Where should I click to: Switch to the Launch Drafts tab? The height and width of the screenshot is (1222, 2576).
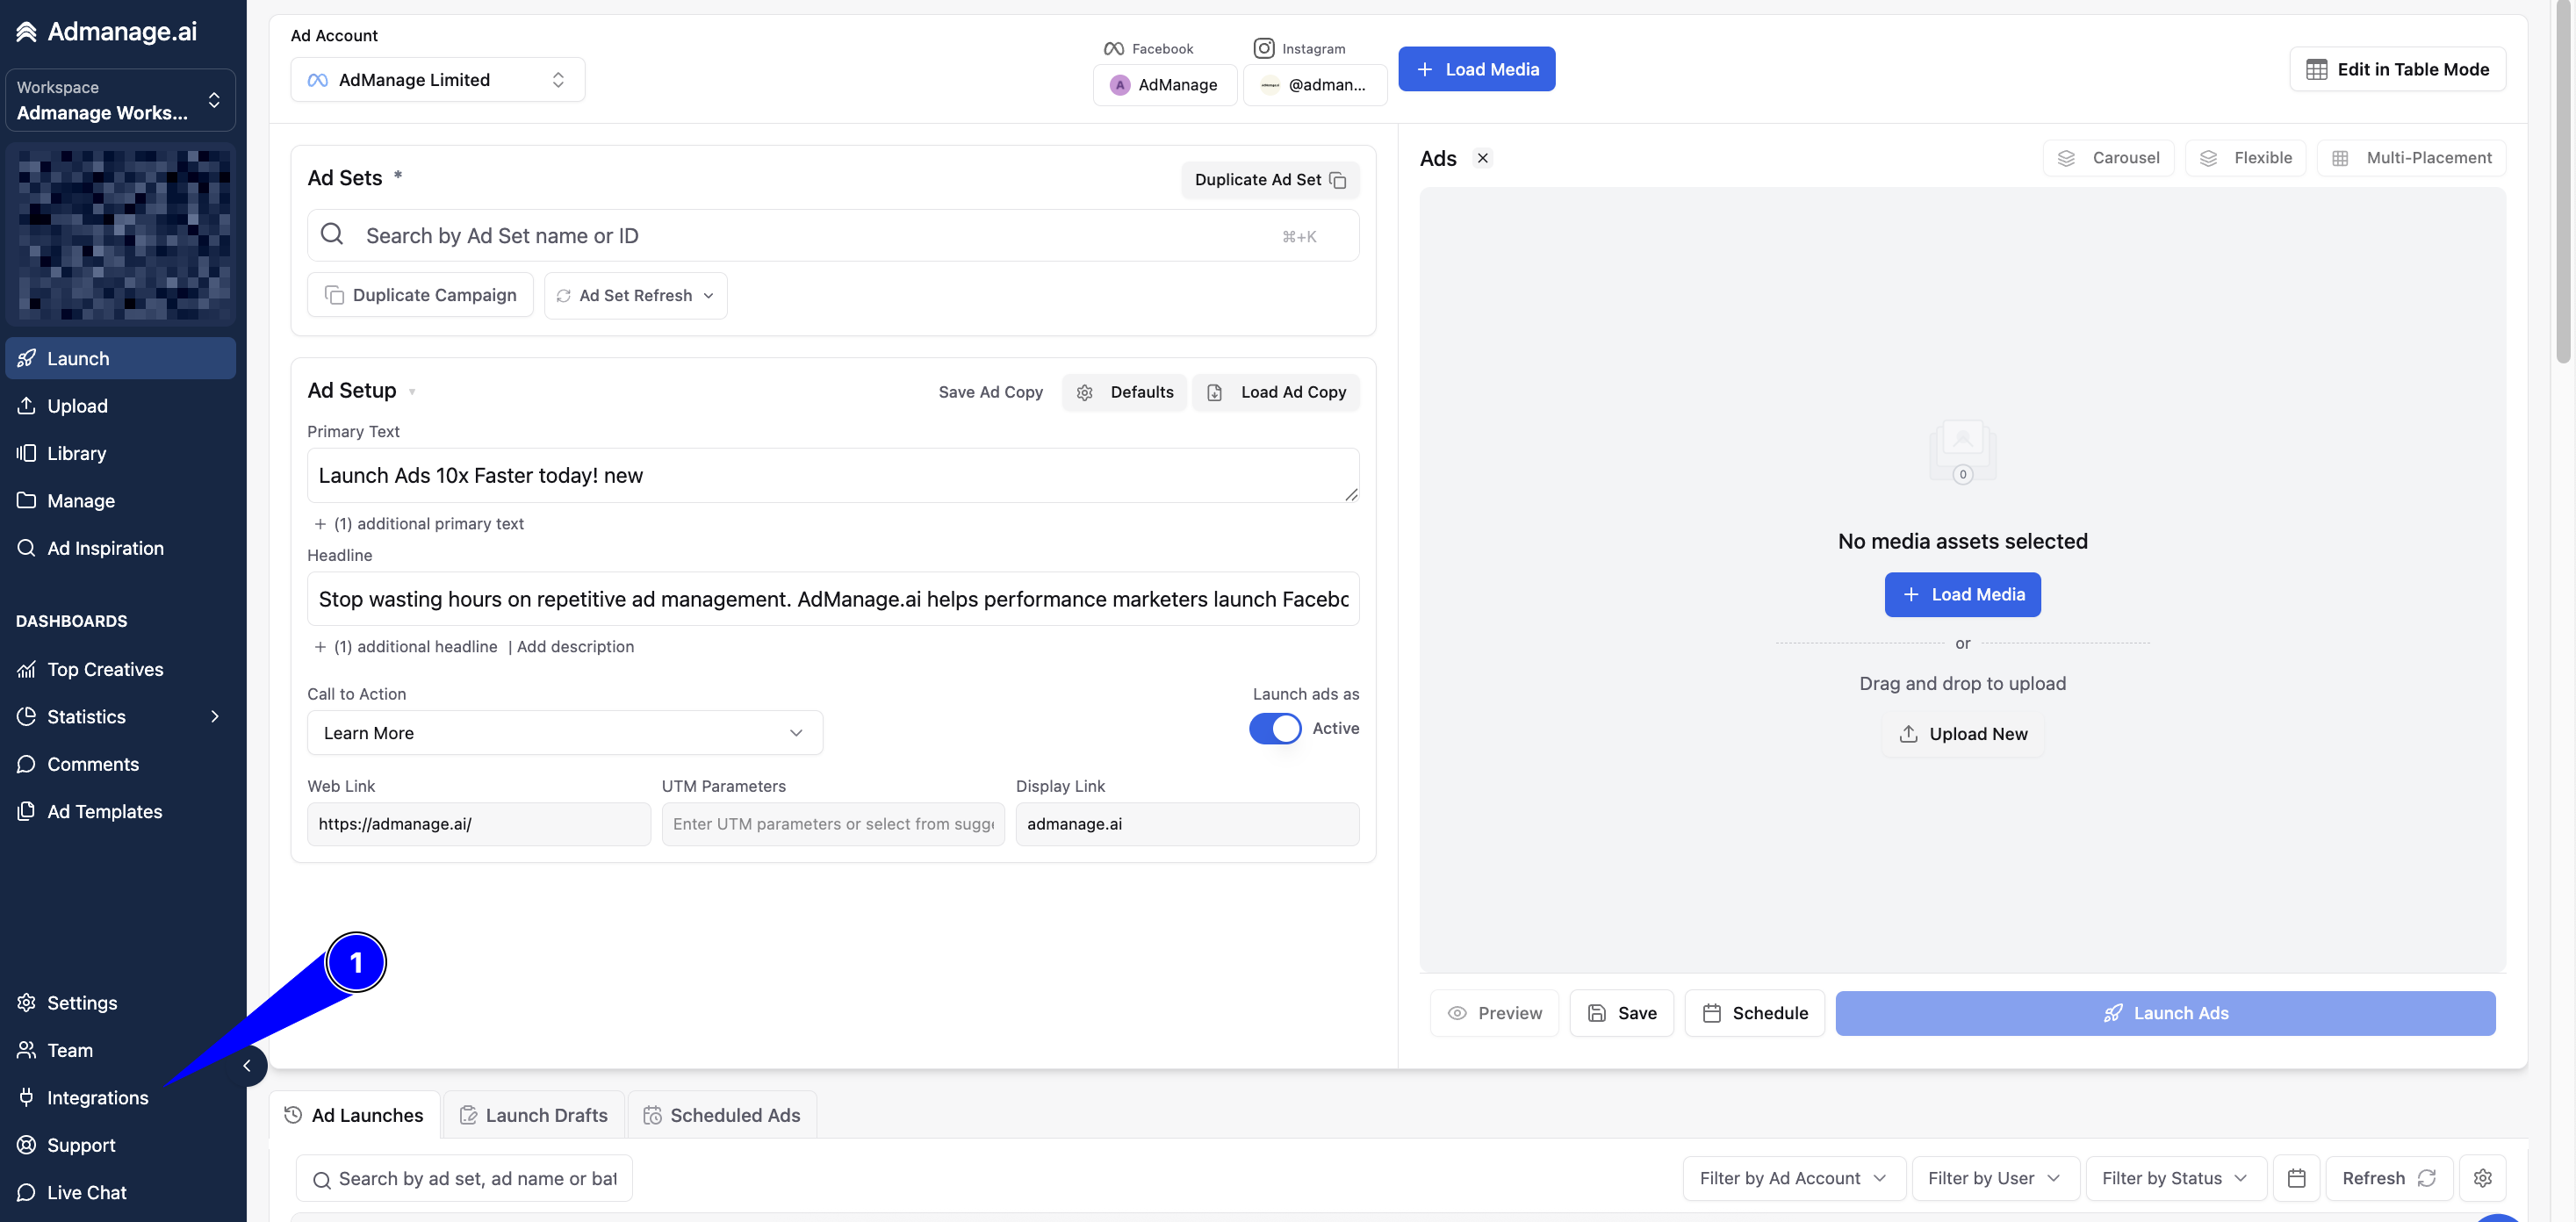(534, 1115)
